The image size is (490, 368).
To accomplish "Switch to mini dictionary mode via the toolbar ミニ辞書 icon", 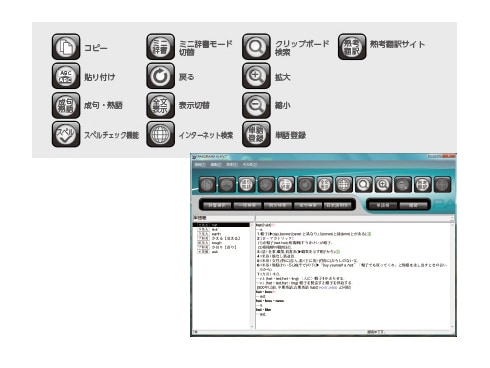I will tap(286, 184).
